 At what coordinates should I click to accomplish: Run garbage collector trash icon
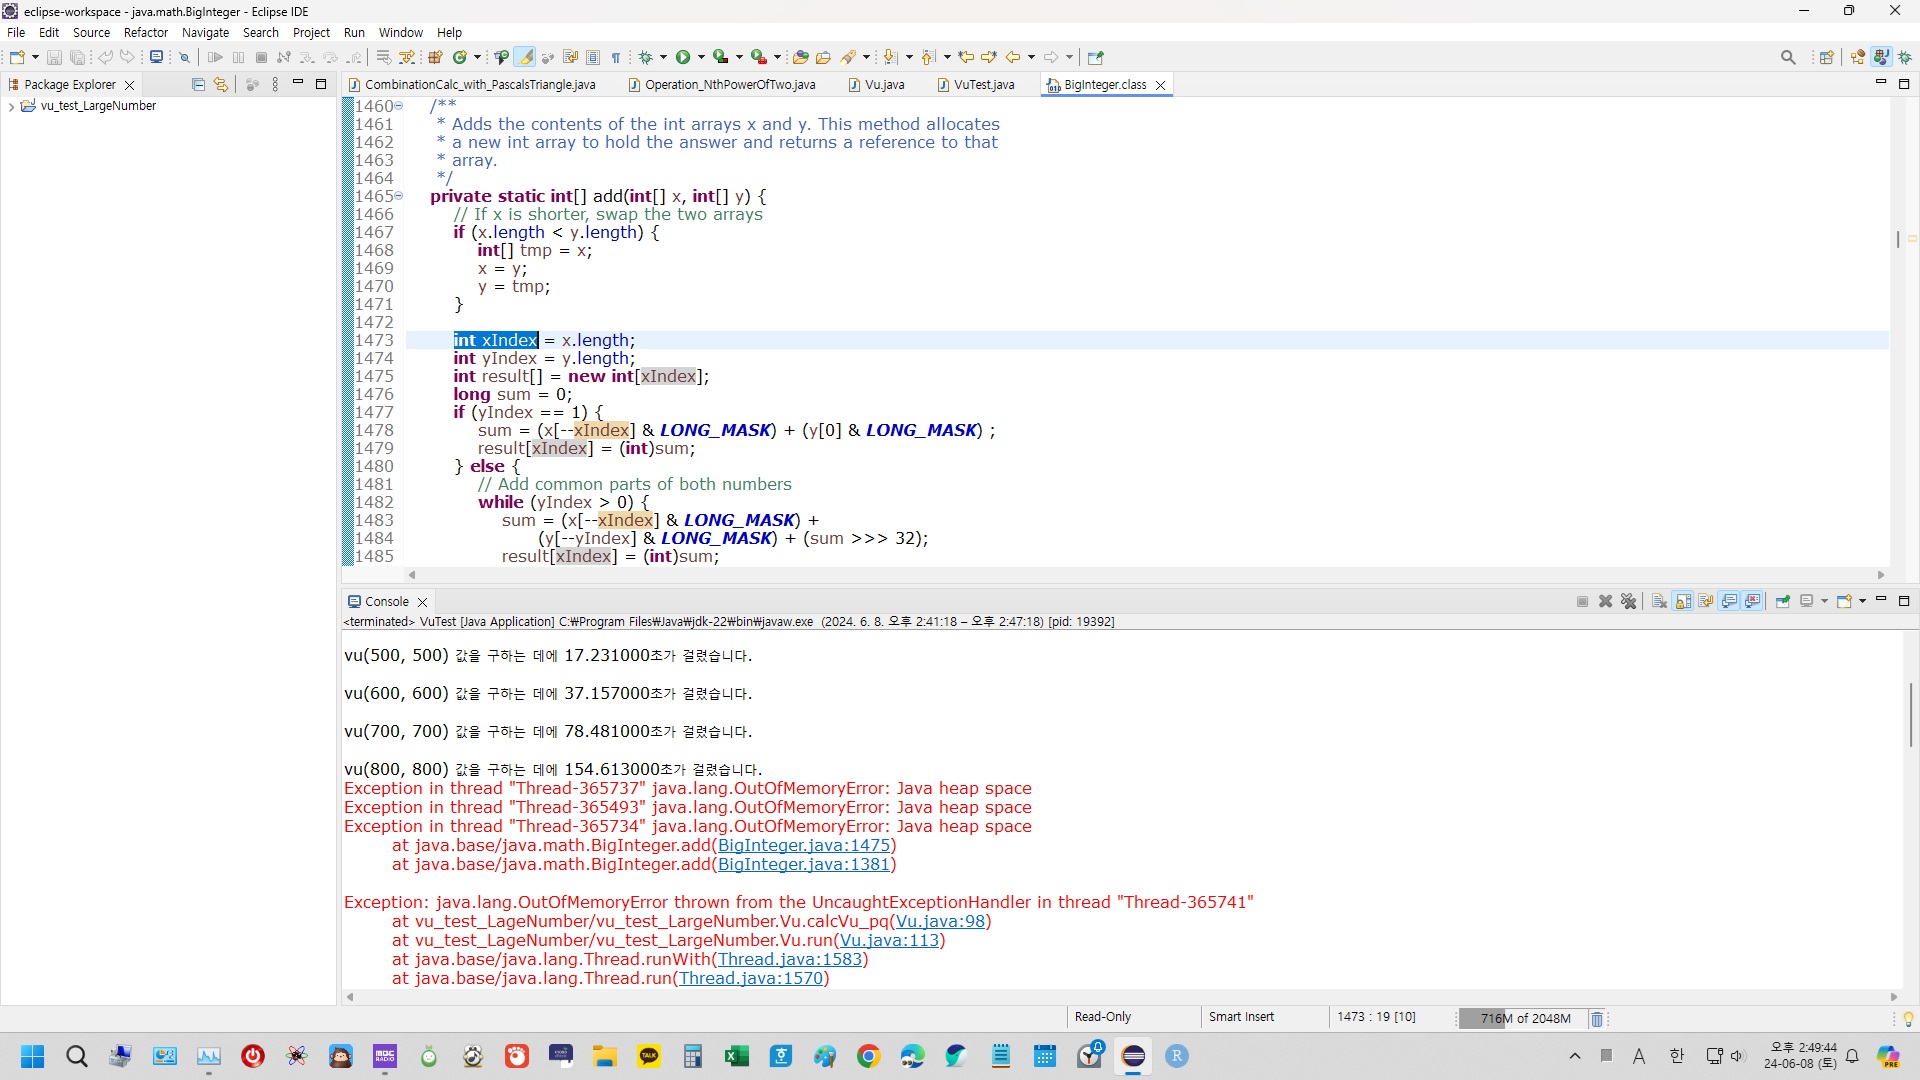(1597, 1018)
